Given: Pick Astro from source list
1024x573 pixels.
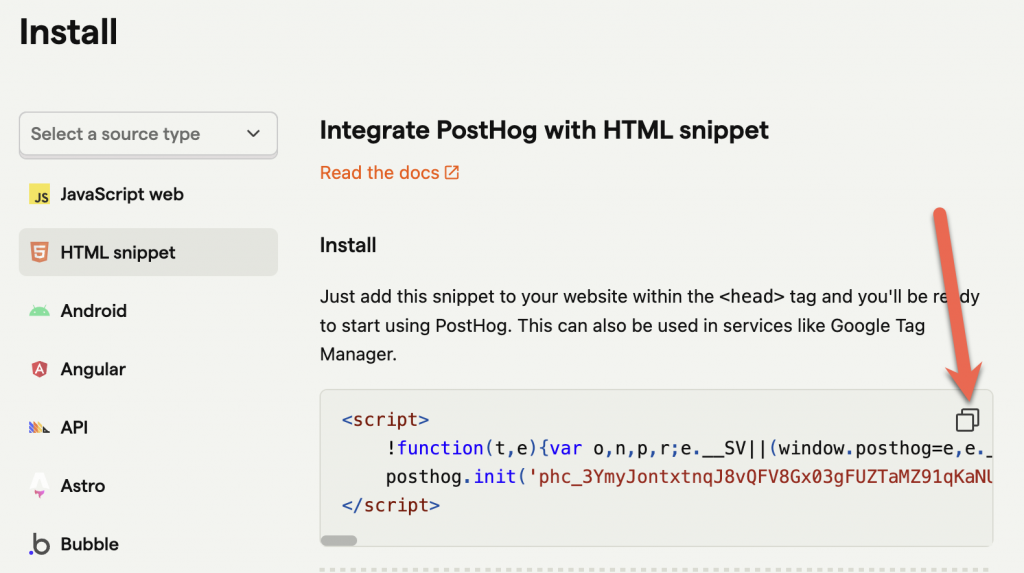Looking at the screenshot, I should pyautogui.click(x=148, y=485).
